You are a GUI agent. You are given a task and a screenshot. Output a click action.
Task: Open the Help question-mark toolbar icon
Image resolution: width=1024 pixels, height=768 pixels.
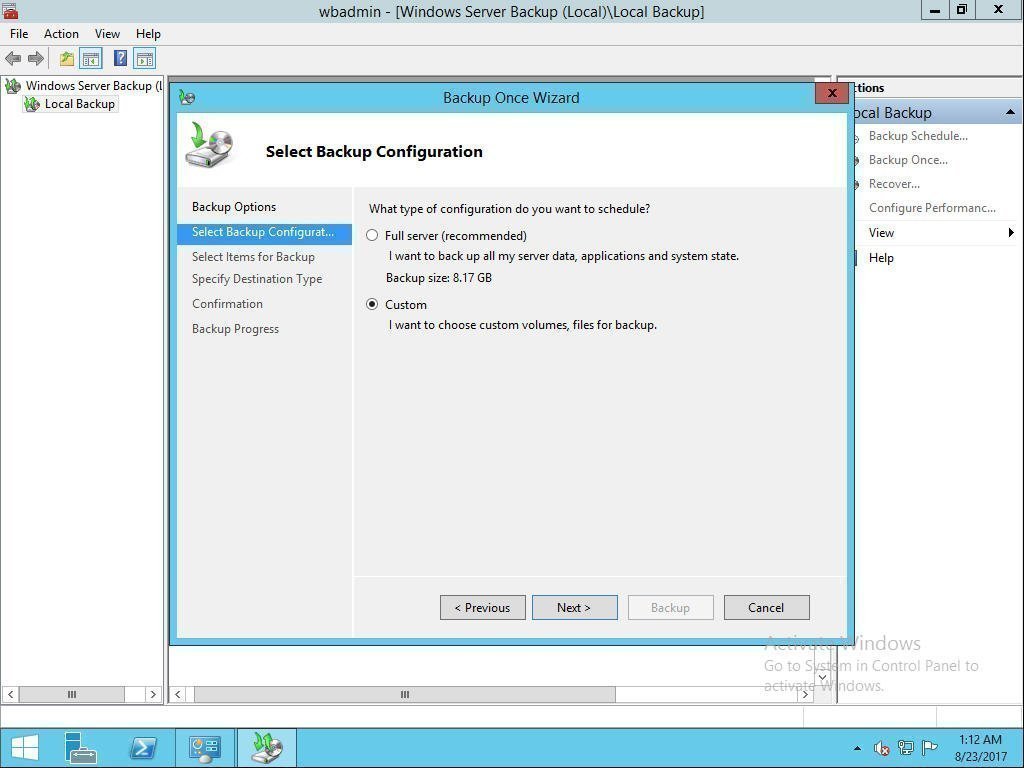tap(120, 59)
